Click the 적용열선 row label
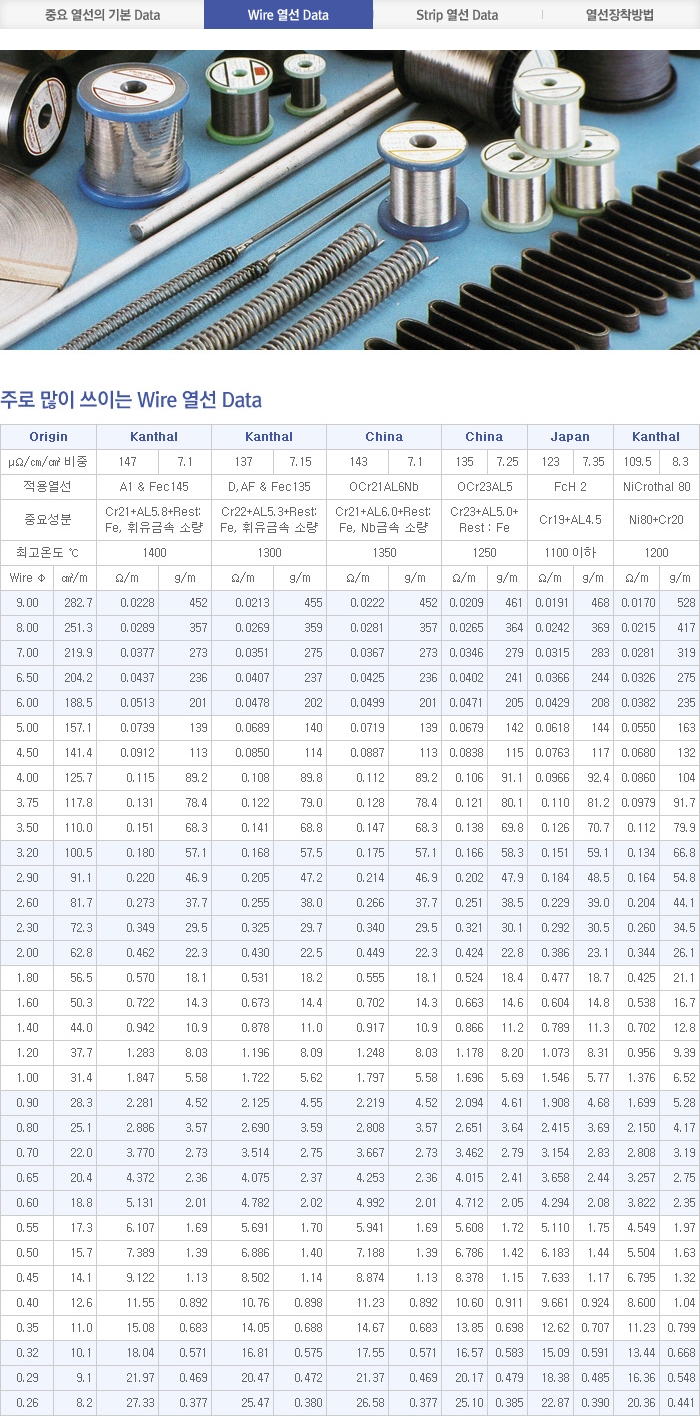 pyautogui.click(x=48, y=487)
